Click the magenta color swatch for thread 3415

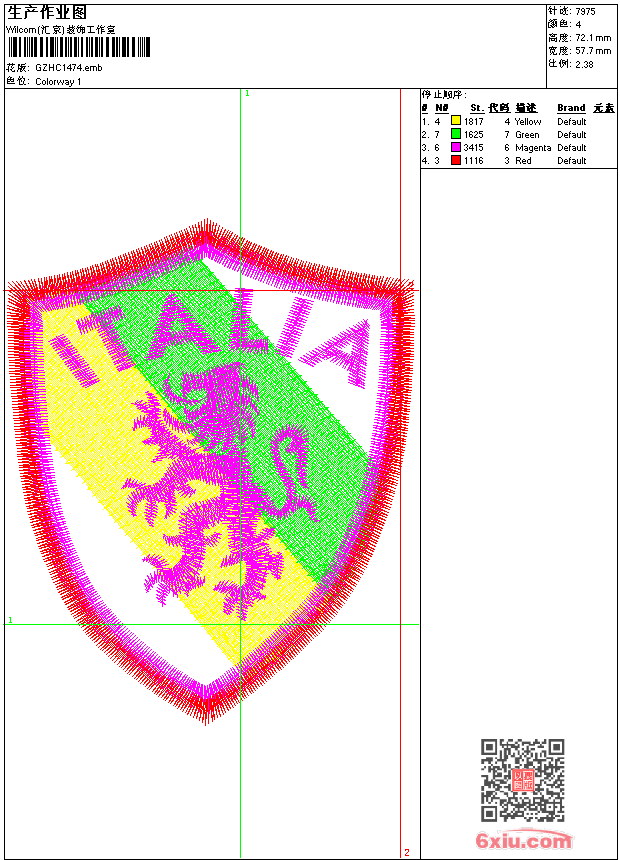(455, 147)
